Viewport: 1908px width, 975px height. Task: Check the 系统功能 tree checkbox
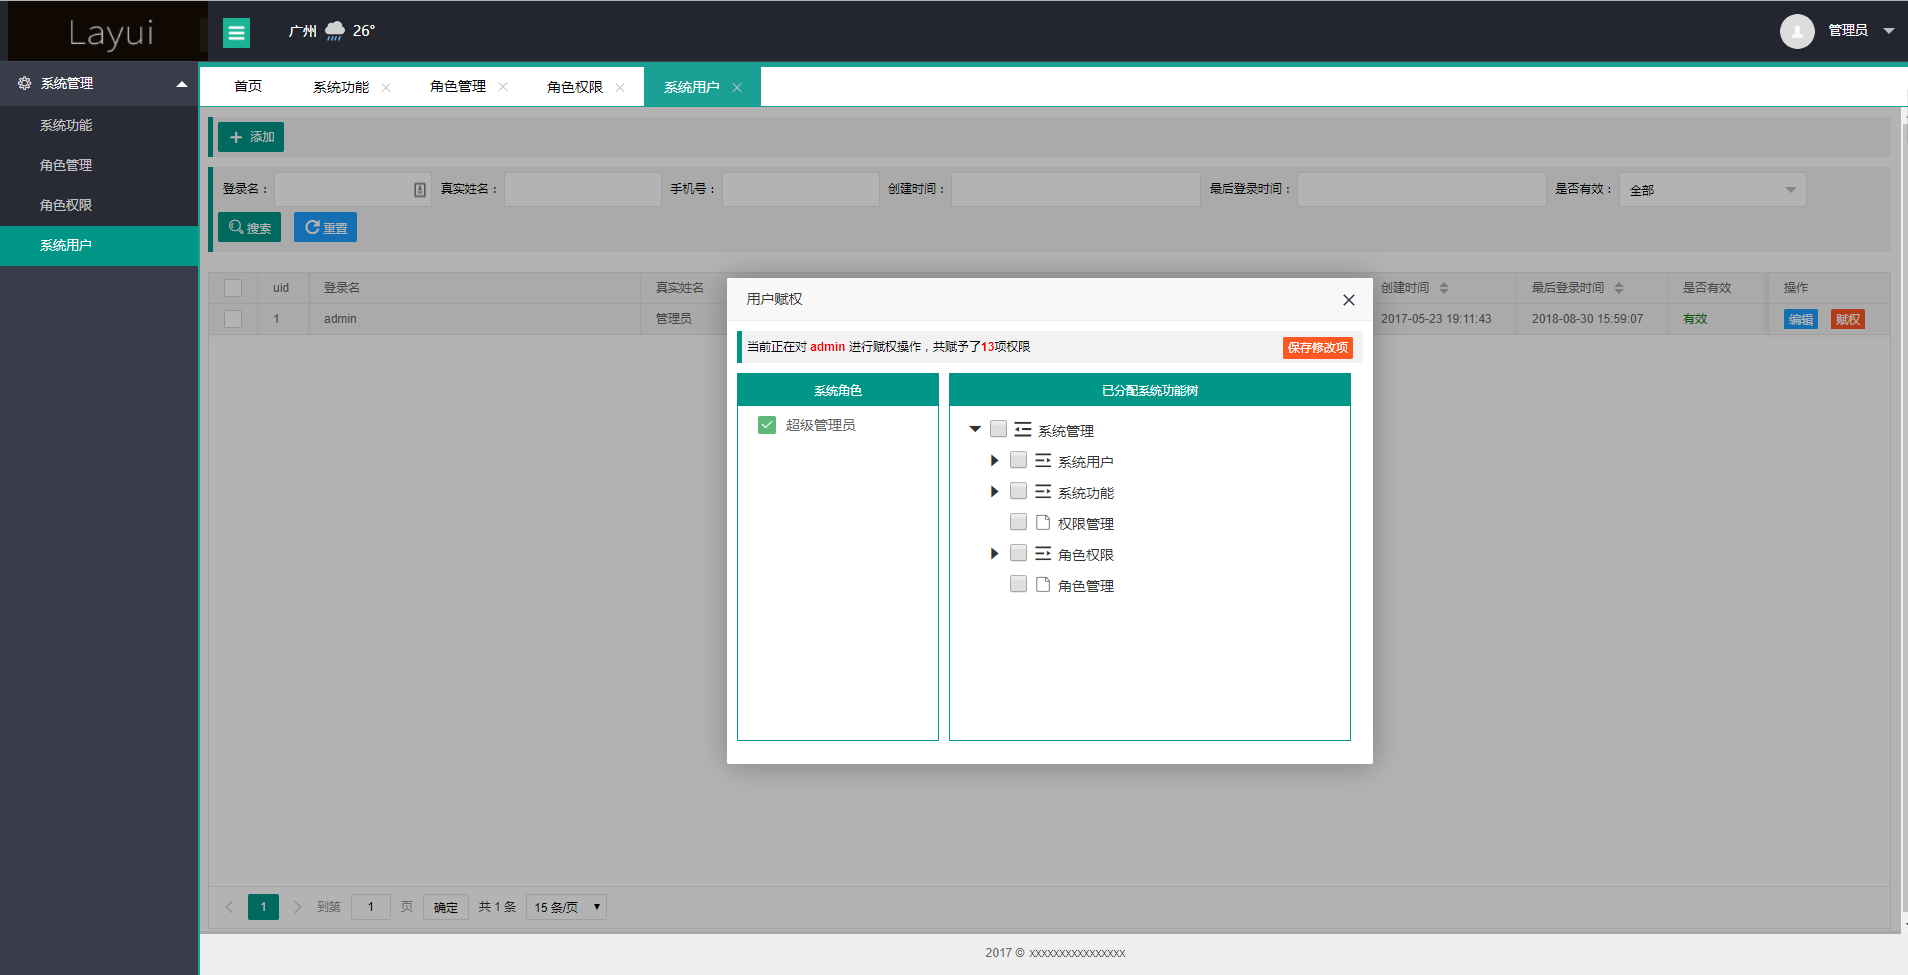click(x=1018, y=491)
